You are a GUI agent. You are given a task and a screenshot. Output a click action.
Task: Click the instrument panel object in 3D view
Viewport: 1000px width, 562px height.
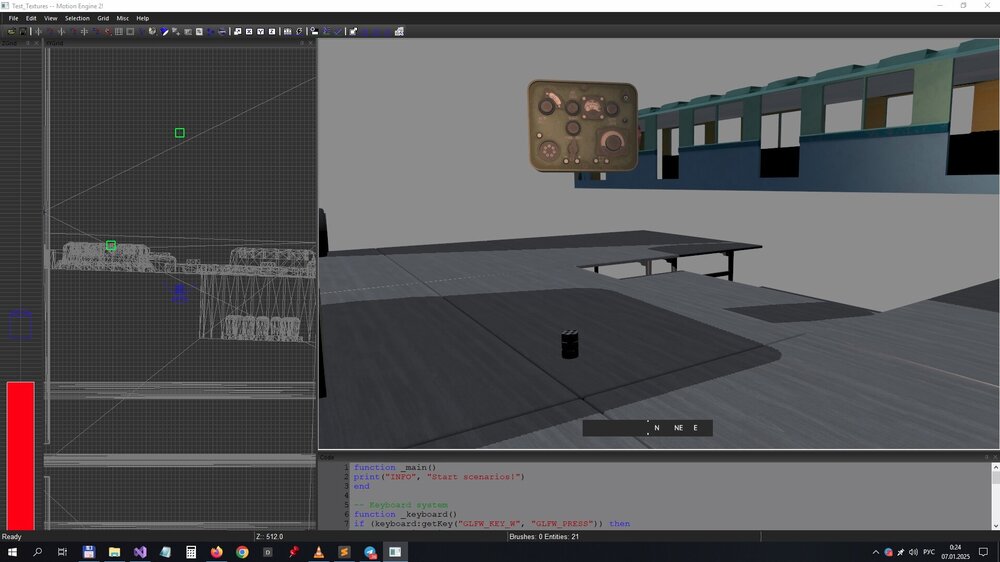click(582, 126)
